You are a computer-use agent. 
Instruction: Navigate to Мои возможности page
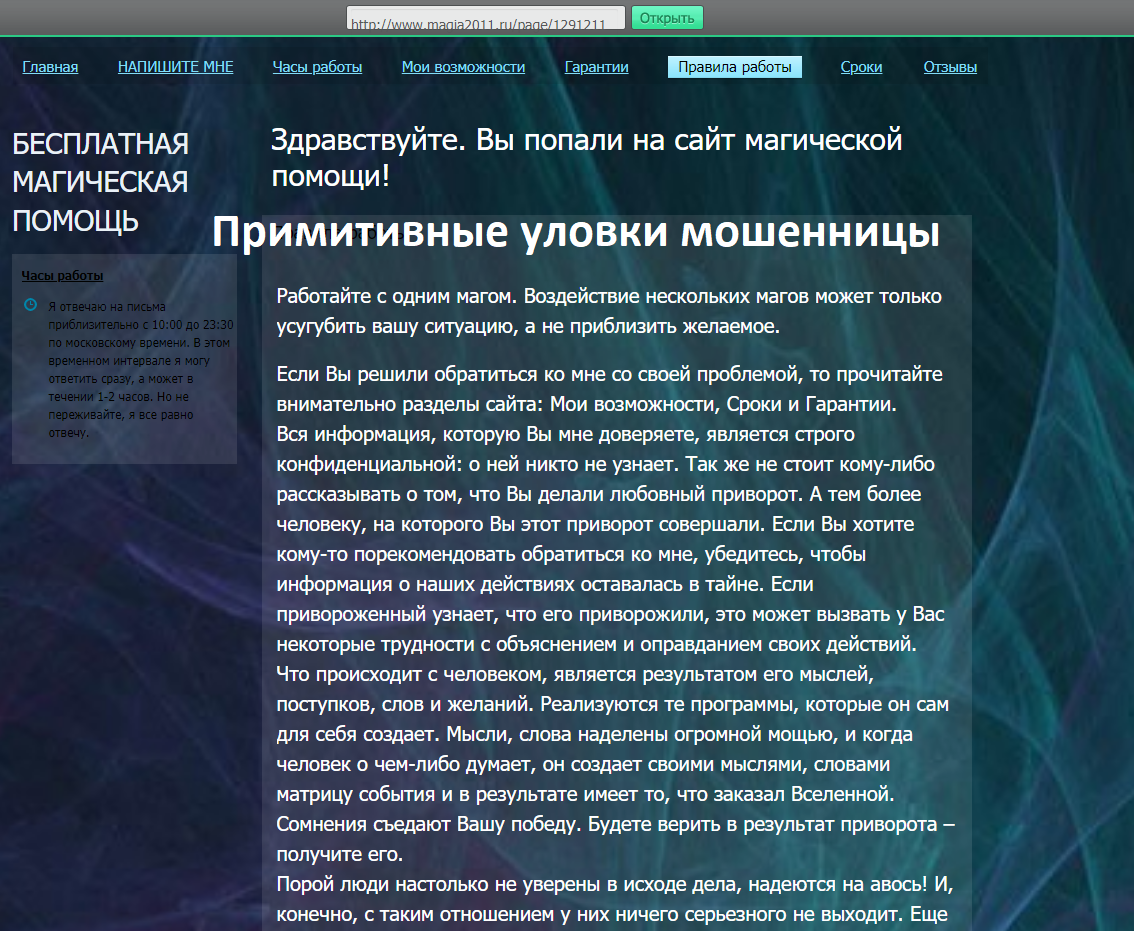click(x=463, y=67)
